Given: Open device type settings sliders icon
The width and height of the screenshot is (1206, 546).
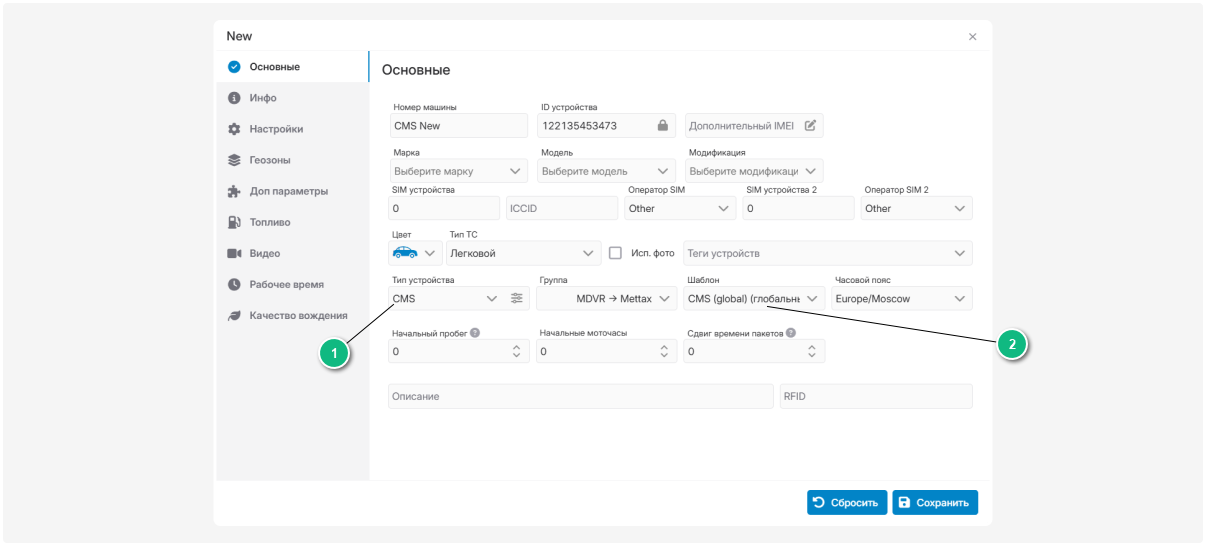Looking at the screenshot, I should (517, 298).
